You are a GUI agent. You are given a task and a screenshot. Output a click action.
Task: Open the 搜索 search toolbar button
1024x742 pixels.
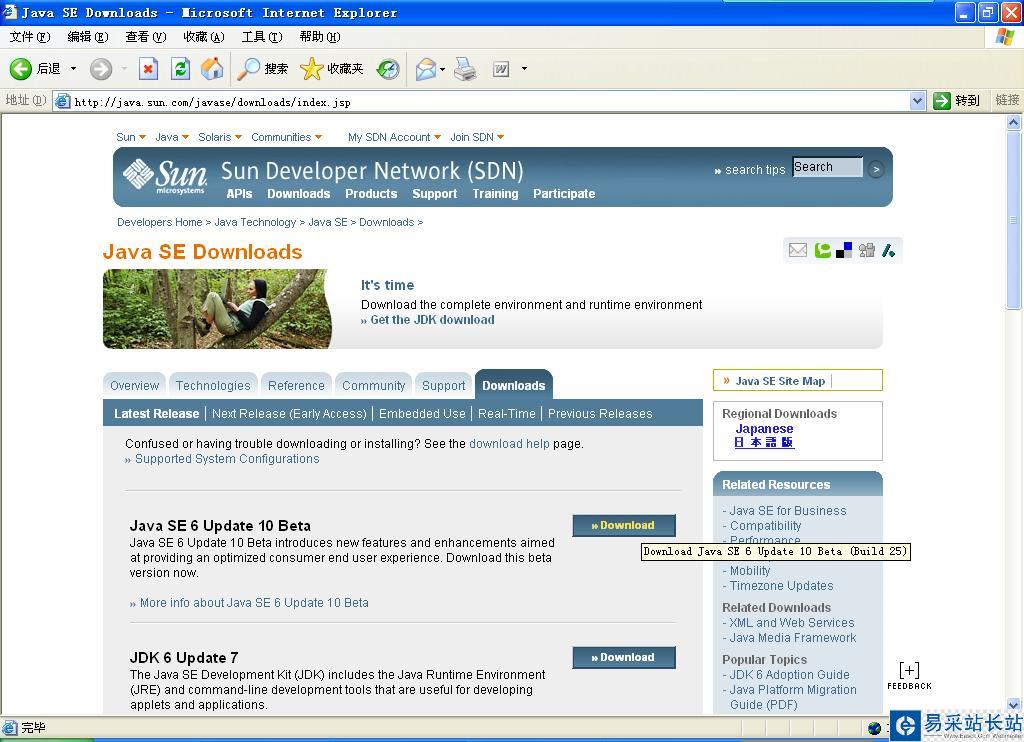[263, 69]
